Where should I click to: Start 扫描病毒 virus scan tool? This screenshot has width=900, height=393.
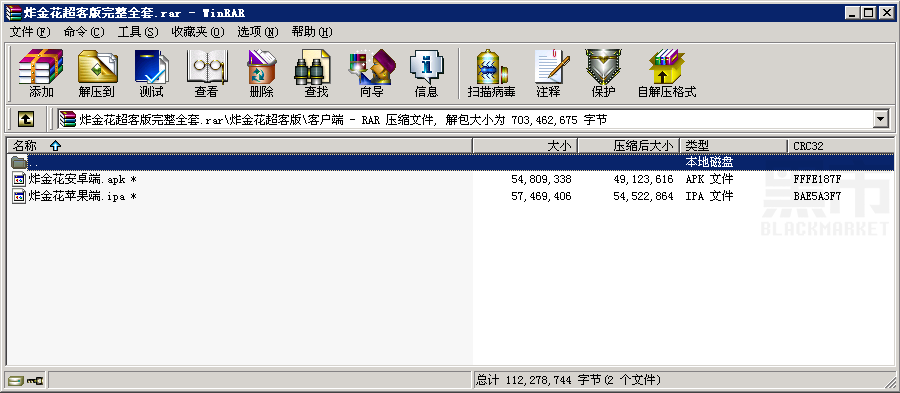[491, 73]
